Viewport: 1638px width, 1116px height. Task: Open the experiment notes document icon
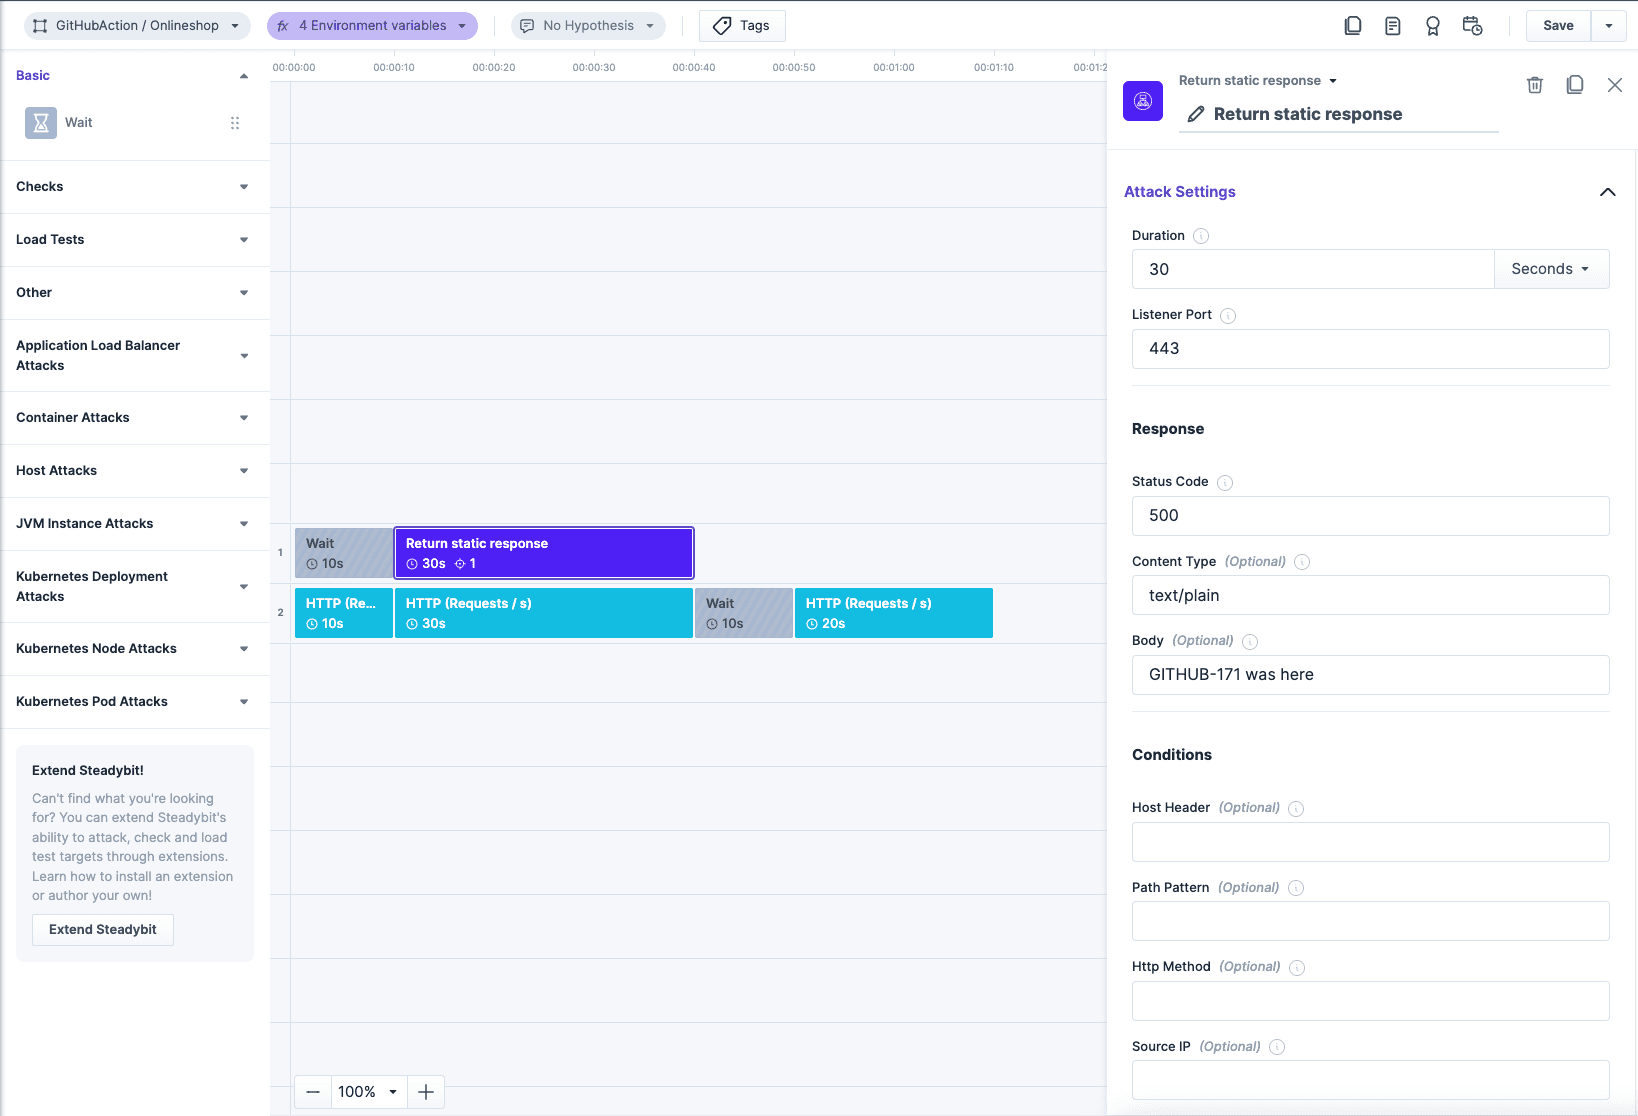pos(1393,26)
